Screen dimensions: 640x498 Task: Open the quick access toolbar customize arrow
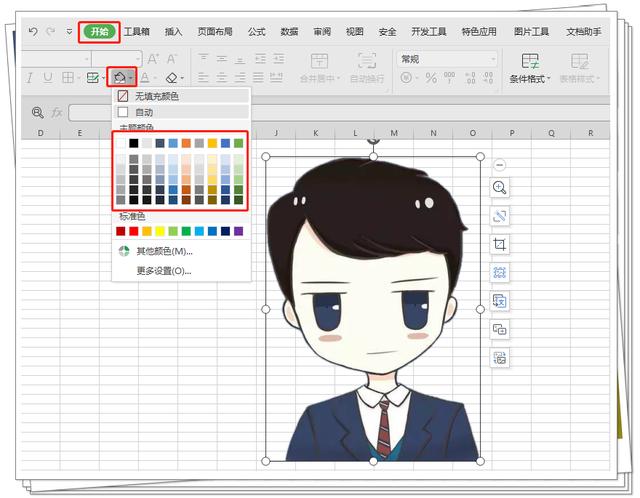pyautogui.click(x=69, y=31)
